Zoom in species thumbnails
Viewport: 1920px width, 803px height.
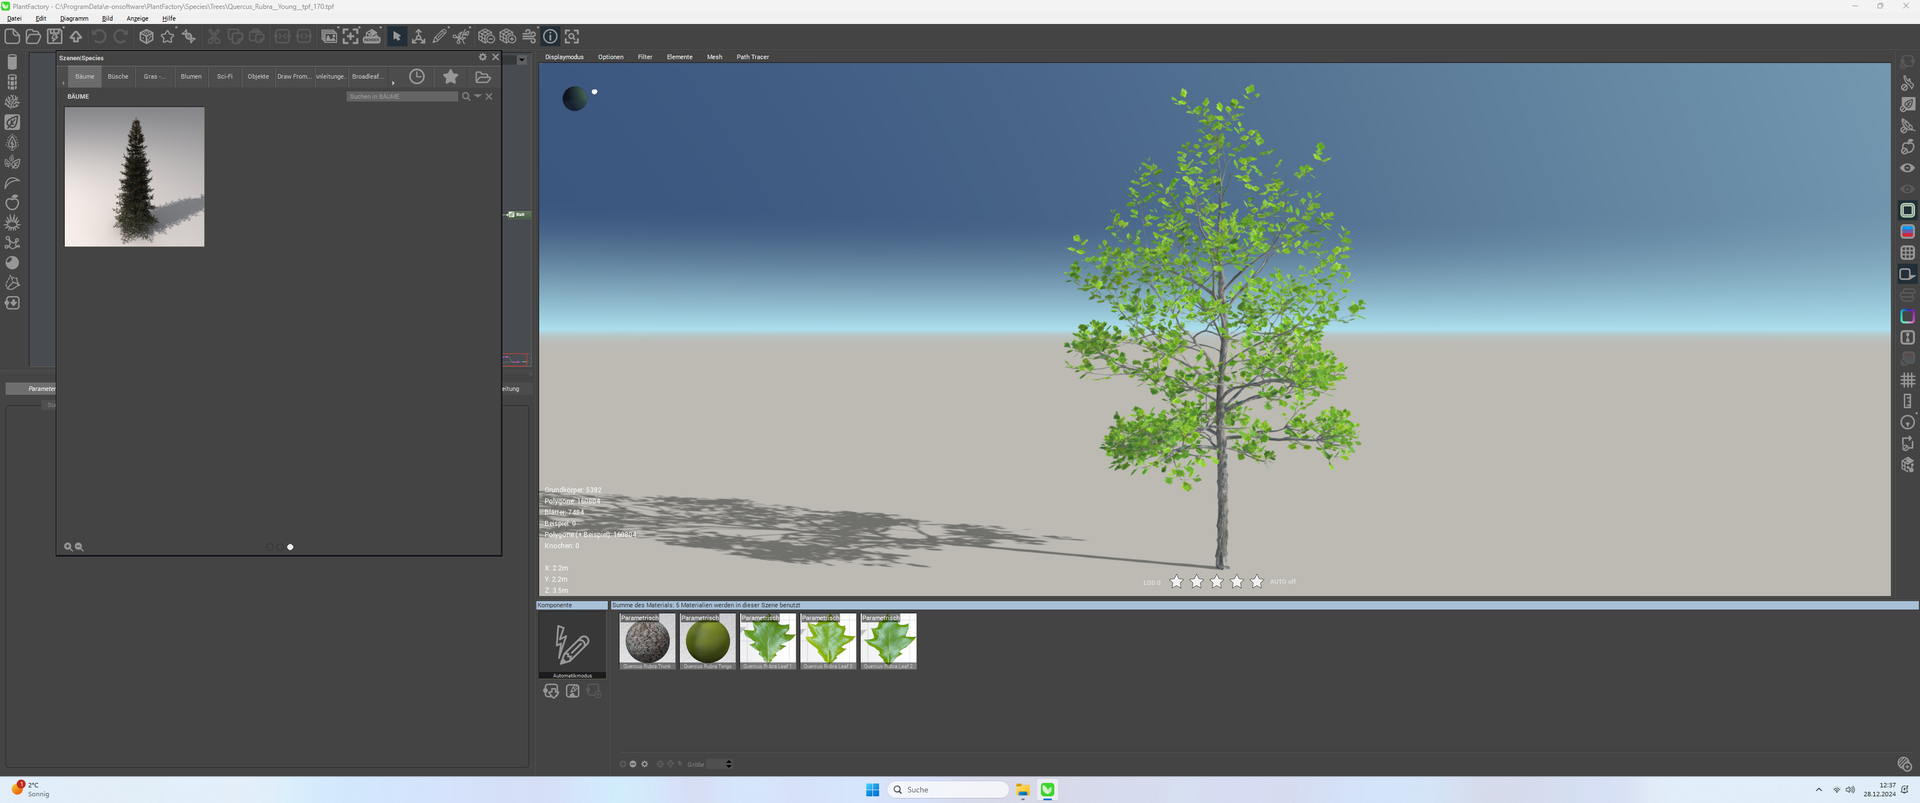pos(68,547)
